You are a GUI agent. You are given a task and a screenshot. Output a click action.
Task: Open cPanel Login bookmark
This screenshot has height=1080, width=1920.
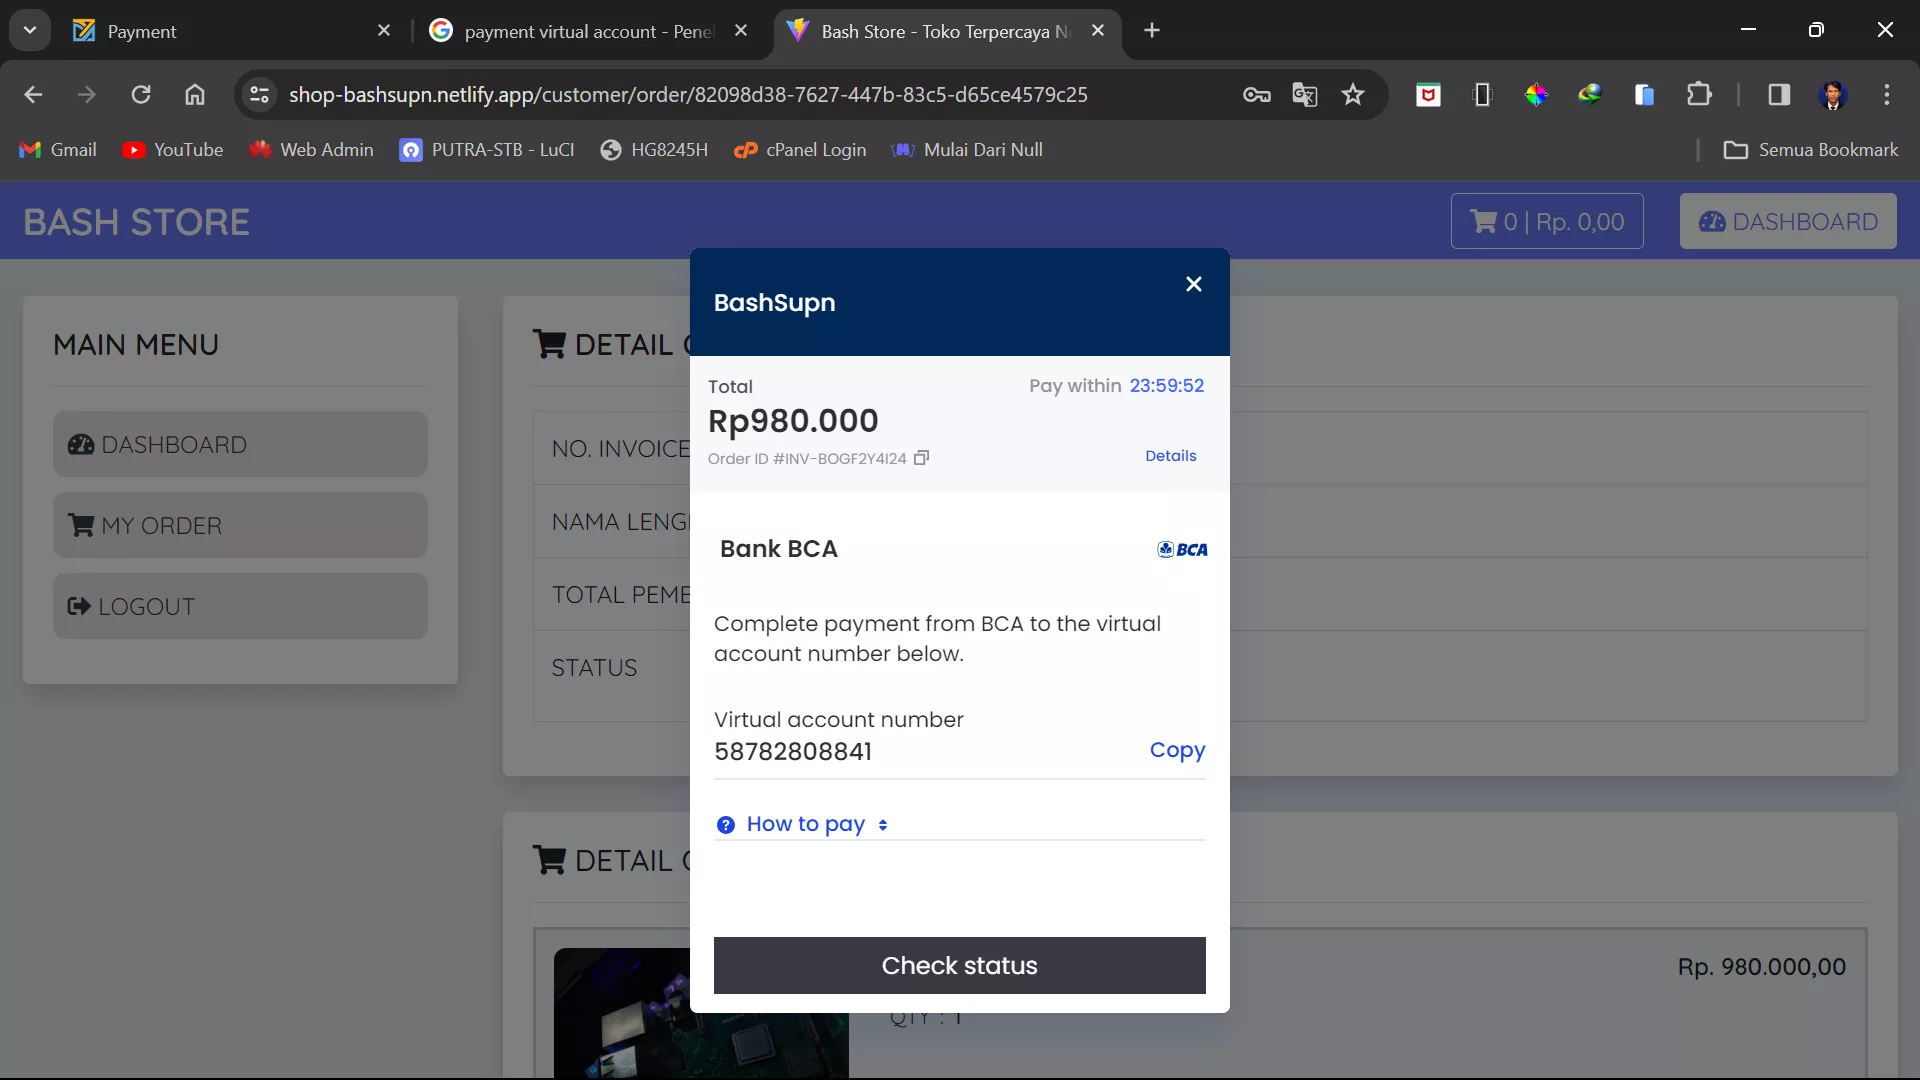pyautogui.click(x=800, y=150)
